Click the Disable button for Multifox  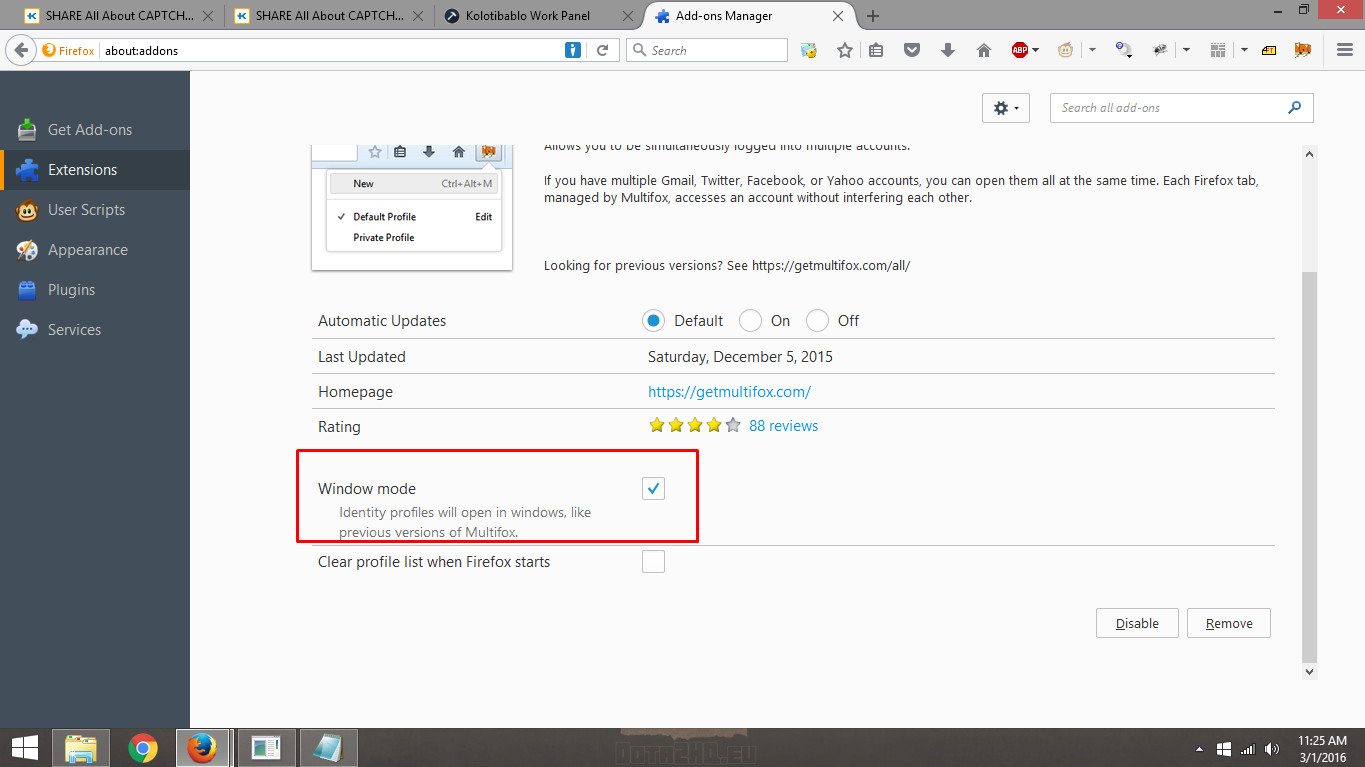(1137, 623)
